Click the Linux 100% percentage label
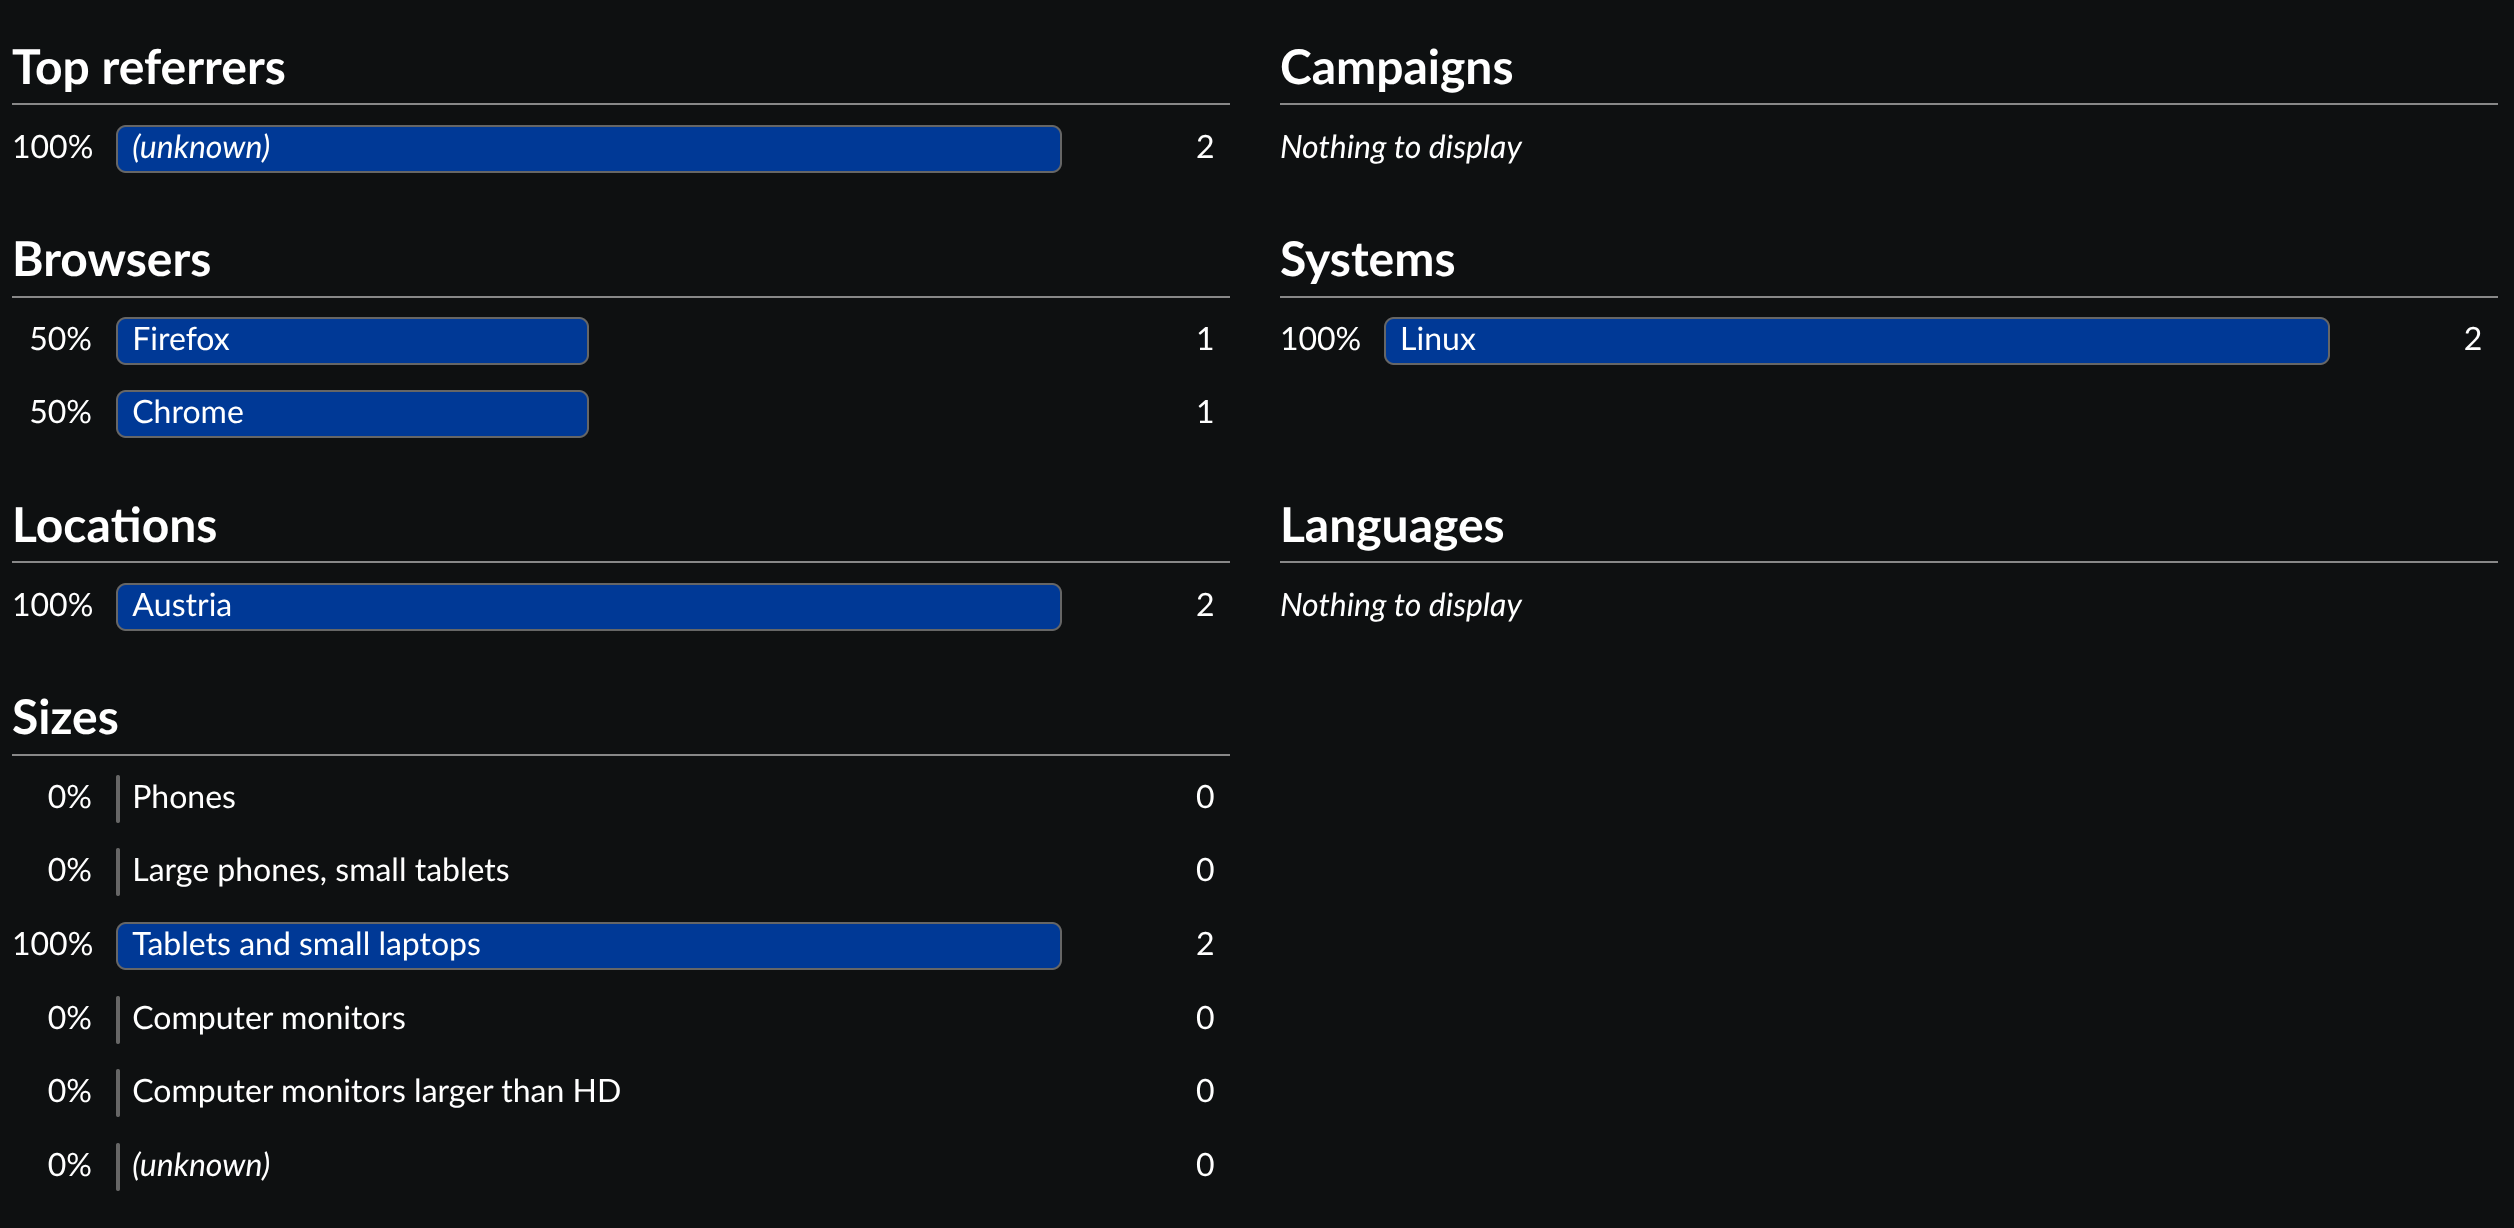Screen dimensions: 2514x1228 1320,340
